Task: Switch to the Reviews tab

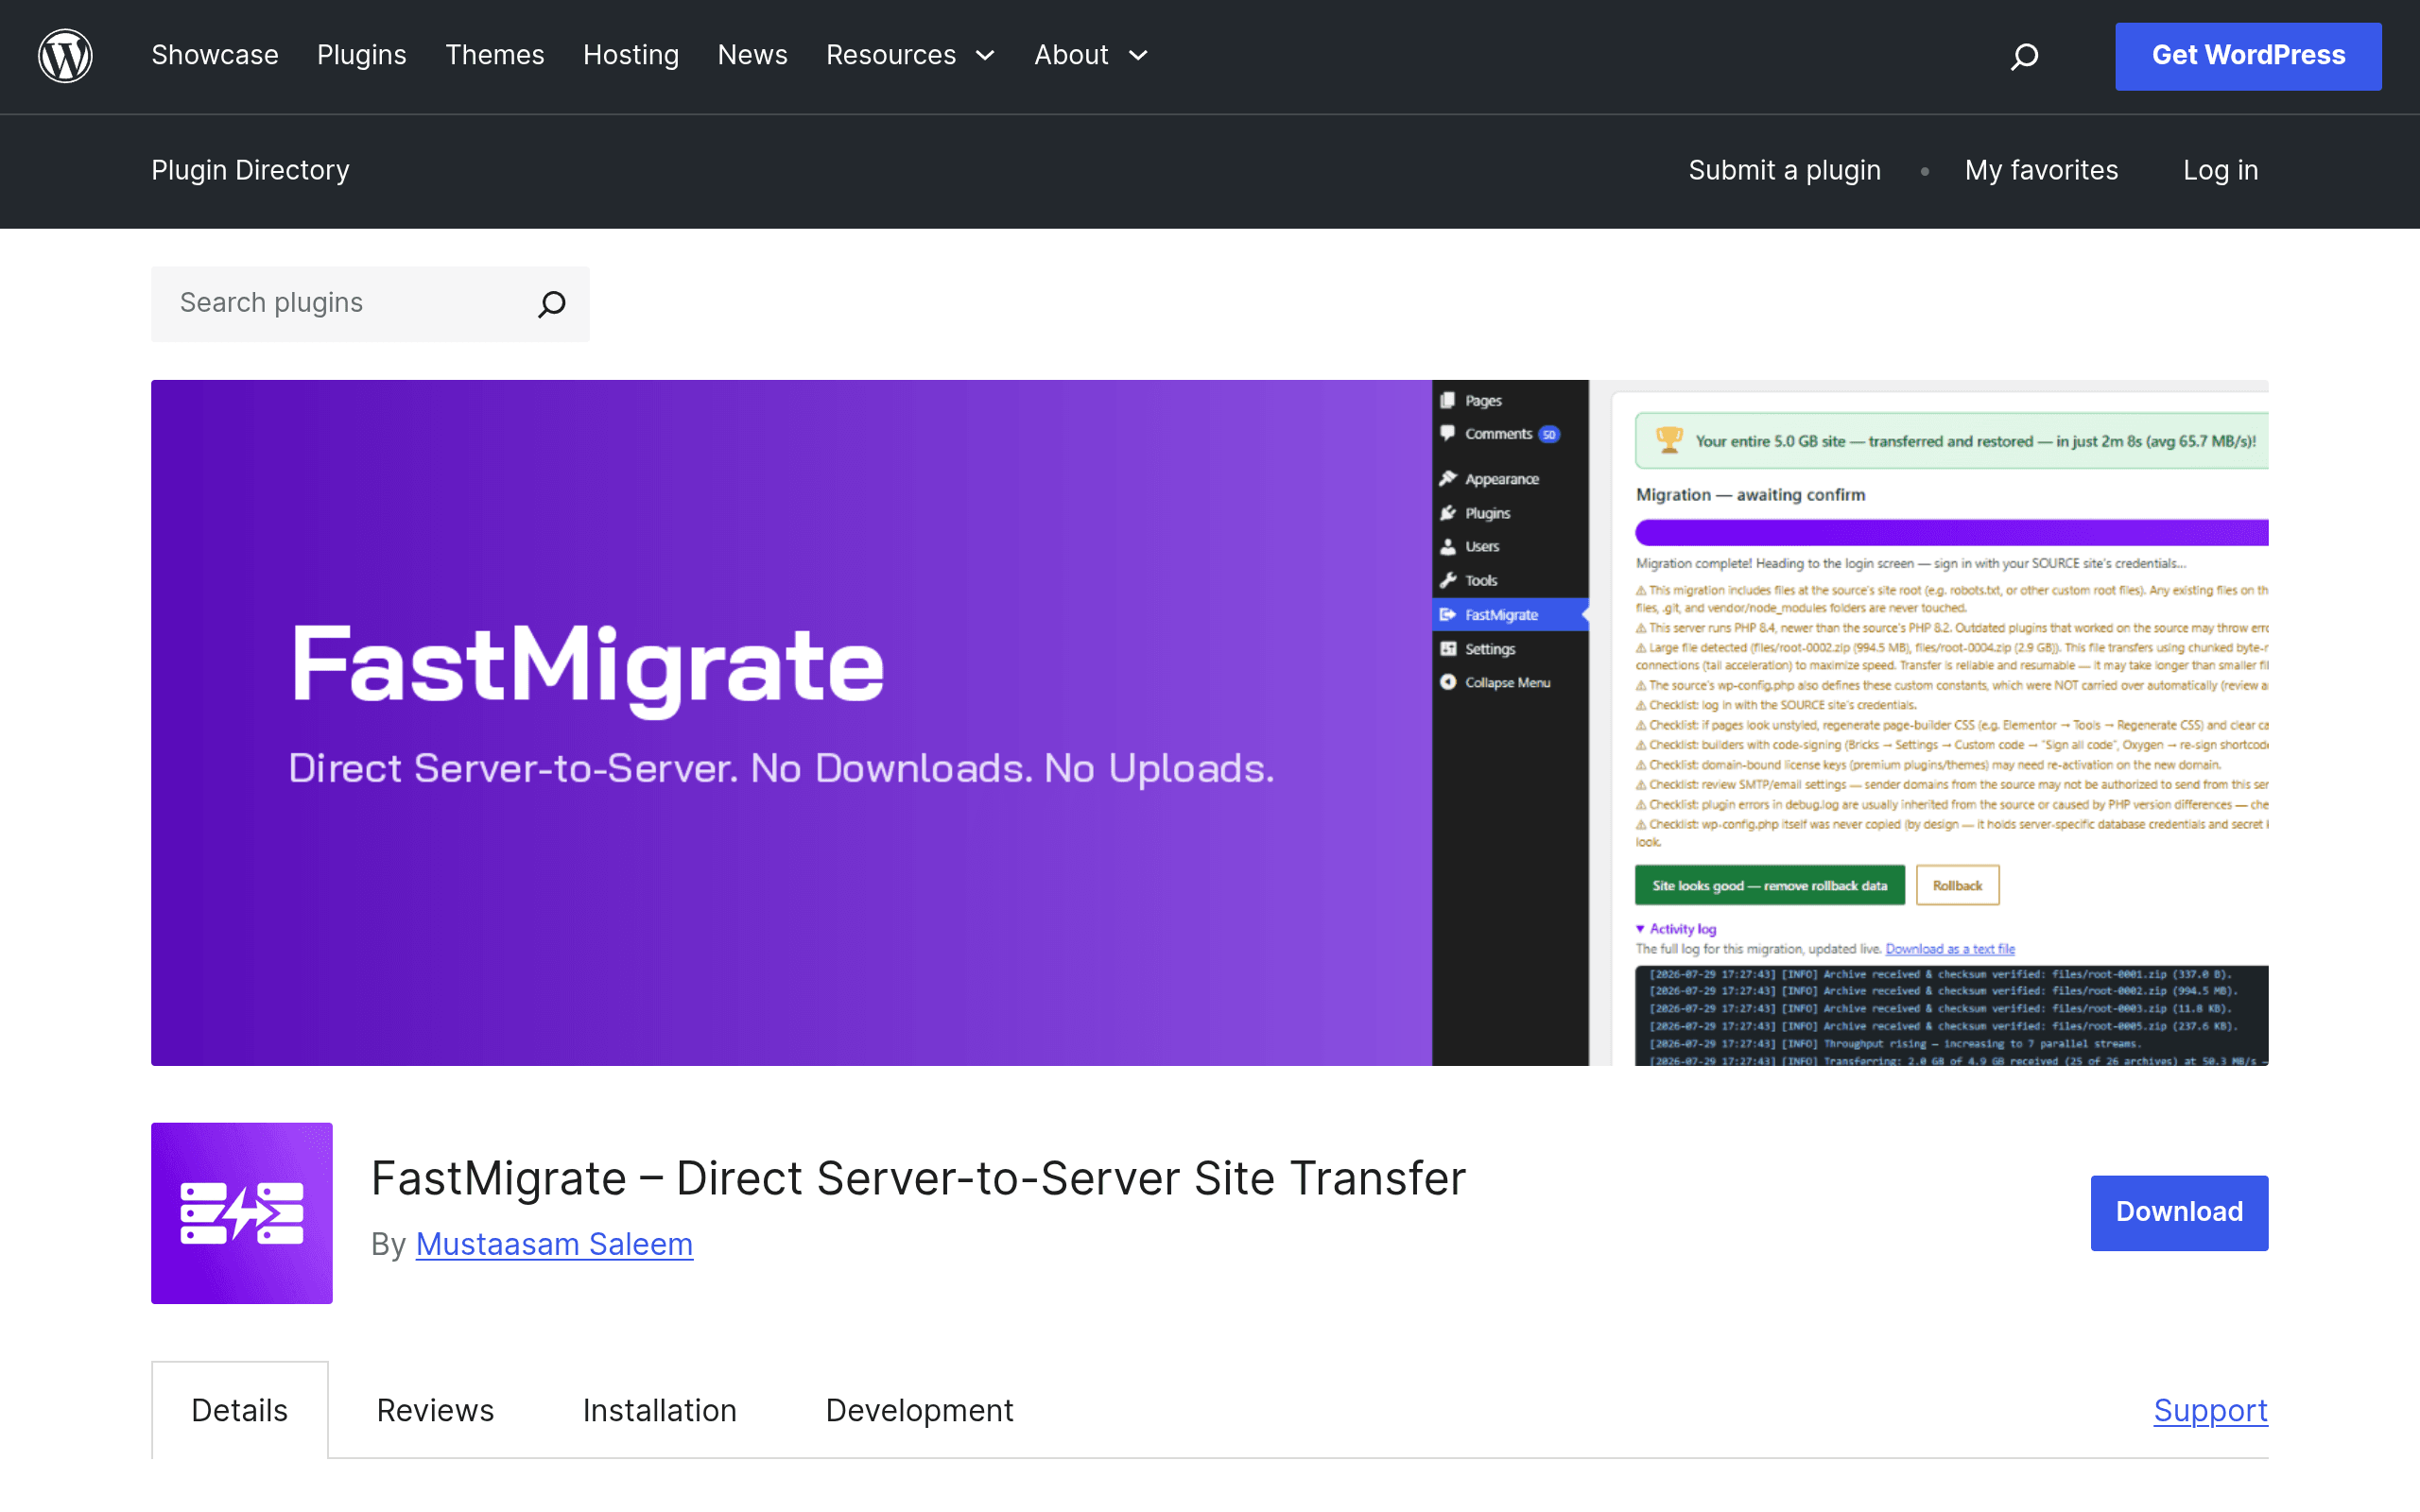Action: pyautogui.click(x=435, y=1410)
